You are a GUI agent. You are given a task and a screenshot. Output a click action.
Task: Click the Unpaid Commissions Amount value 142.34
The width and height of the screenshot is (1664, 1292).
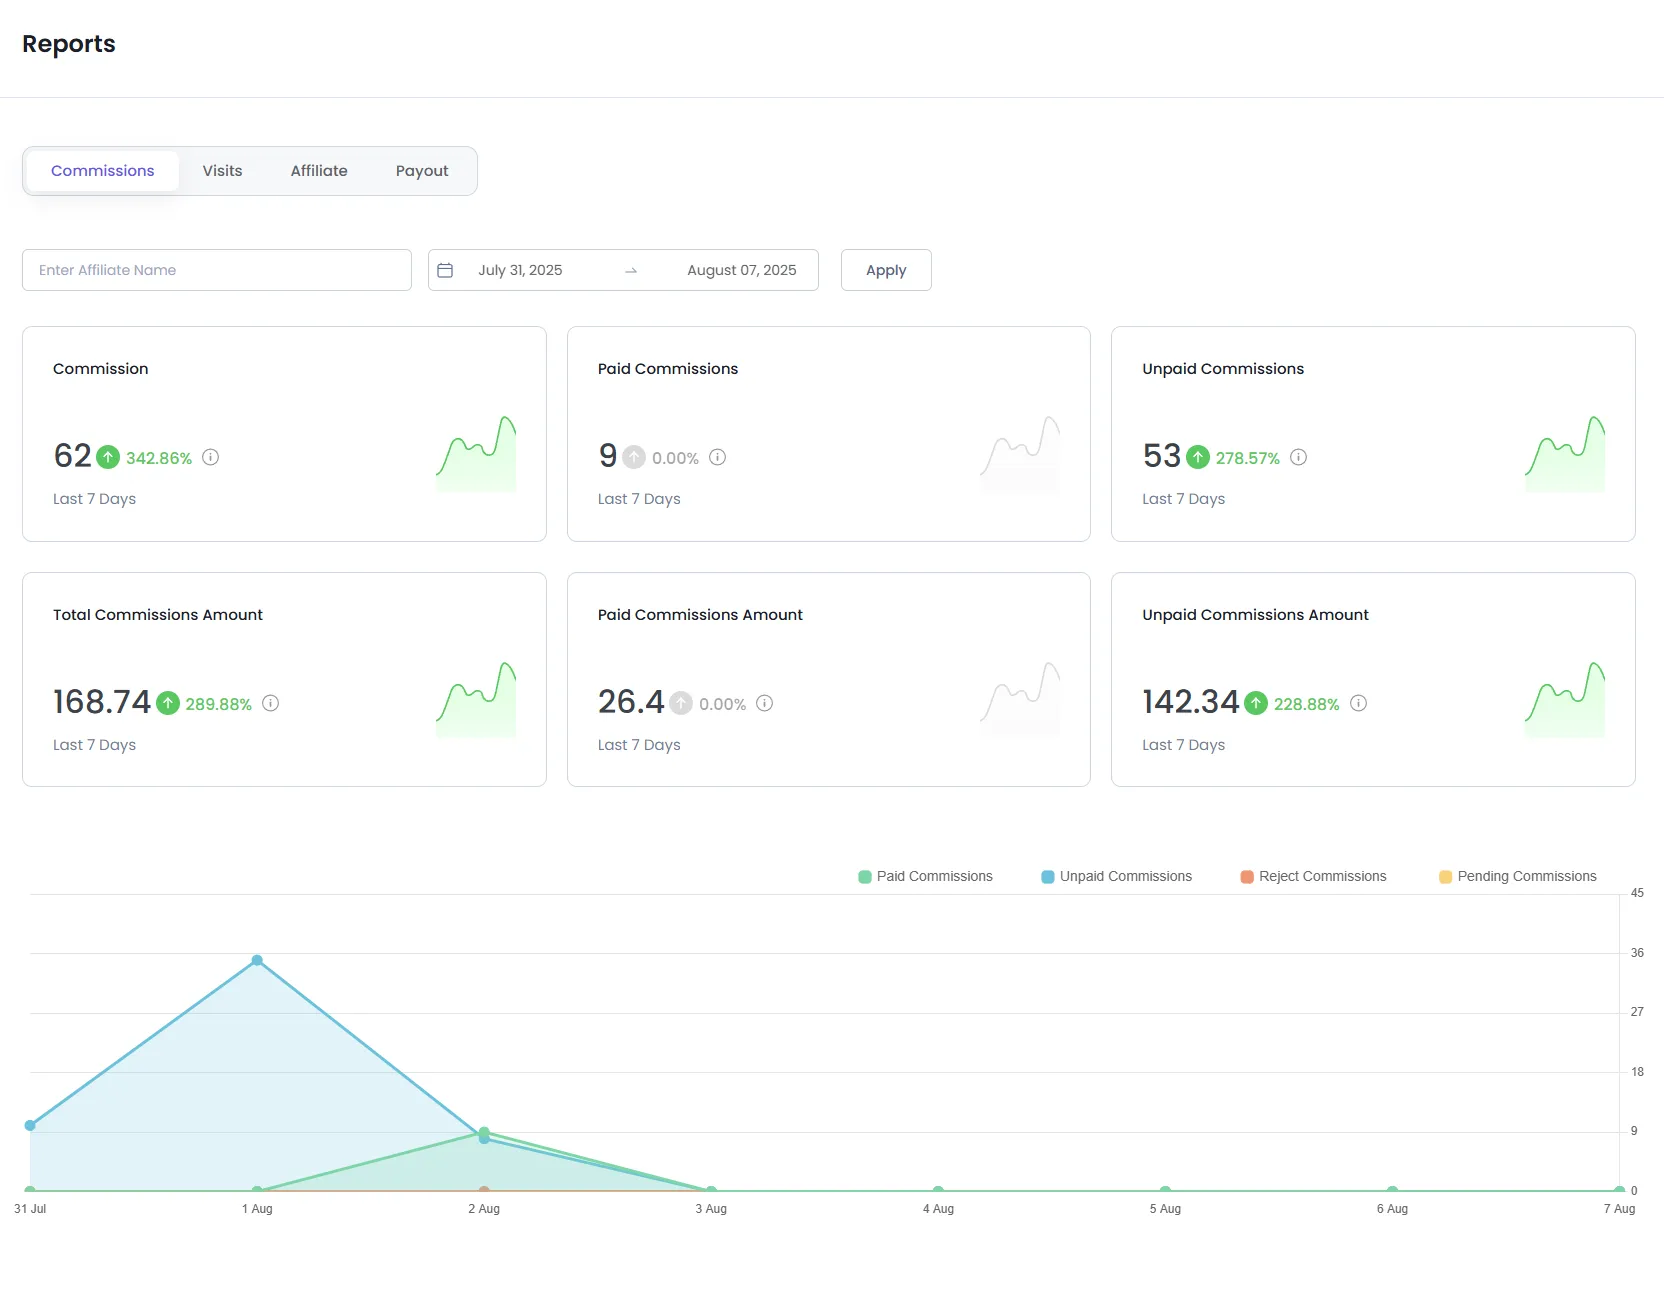tap(1191, 702)
